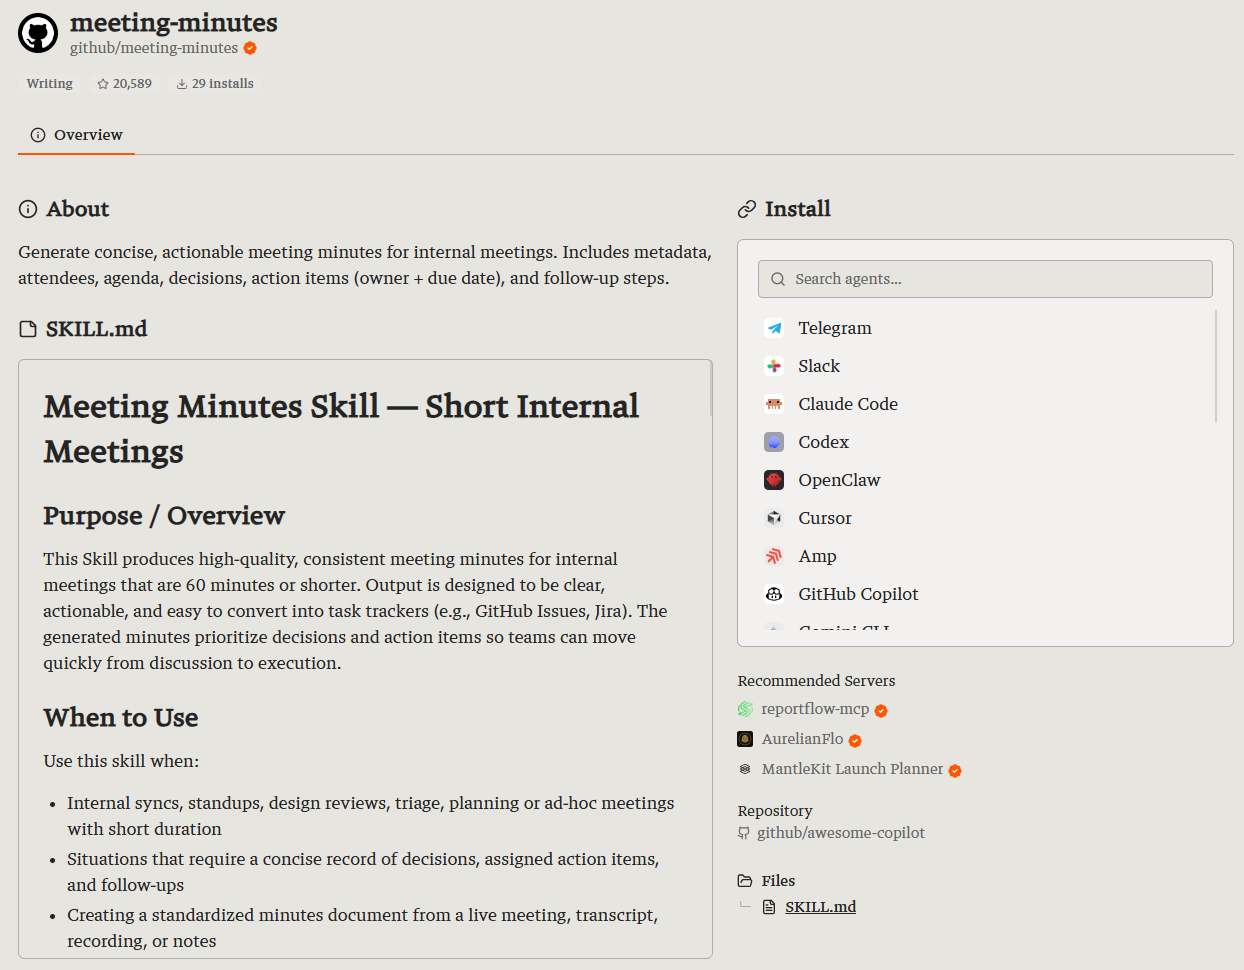Click the document icon beside SKILL.md file
The width and height of the screenshot is (1244, 970).
(x=769, y=907)
